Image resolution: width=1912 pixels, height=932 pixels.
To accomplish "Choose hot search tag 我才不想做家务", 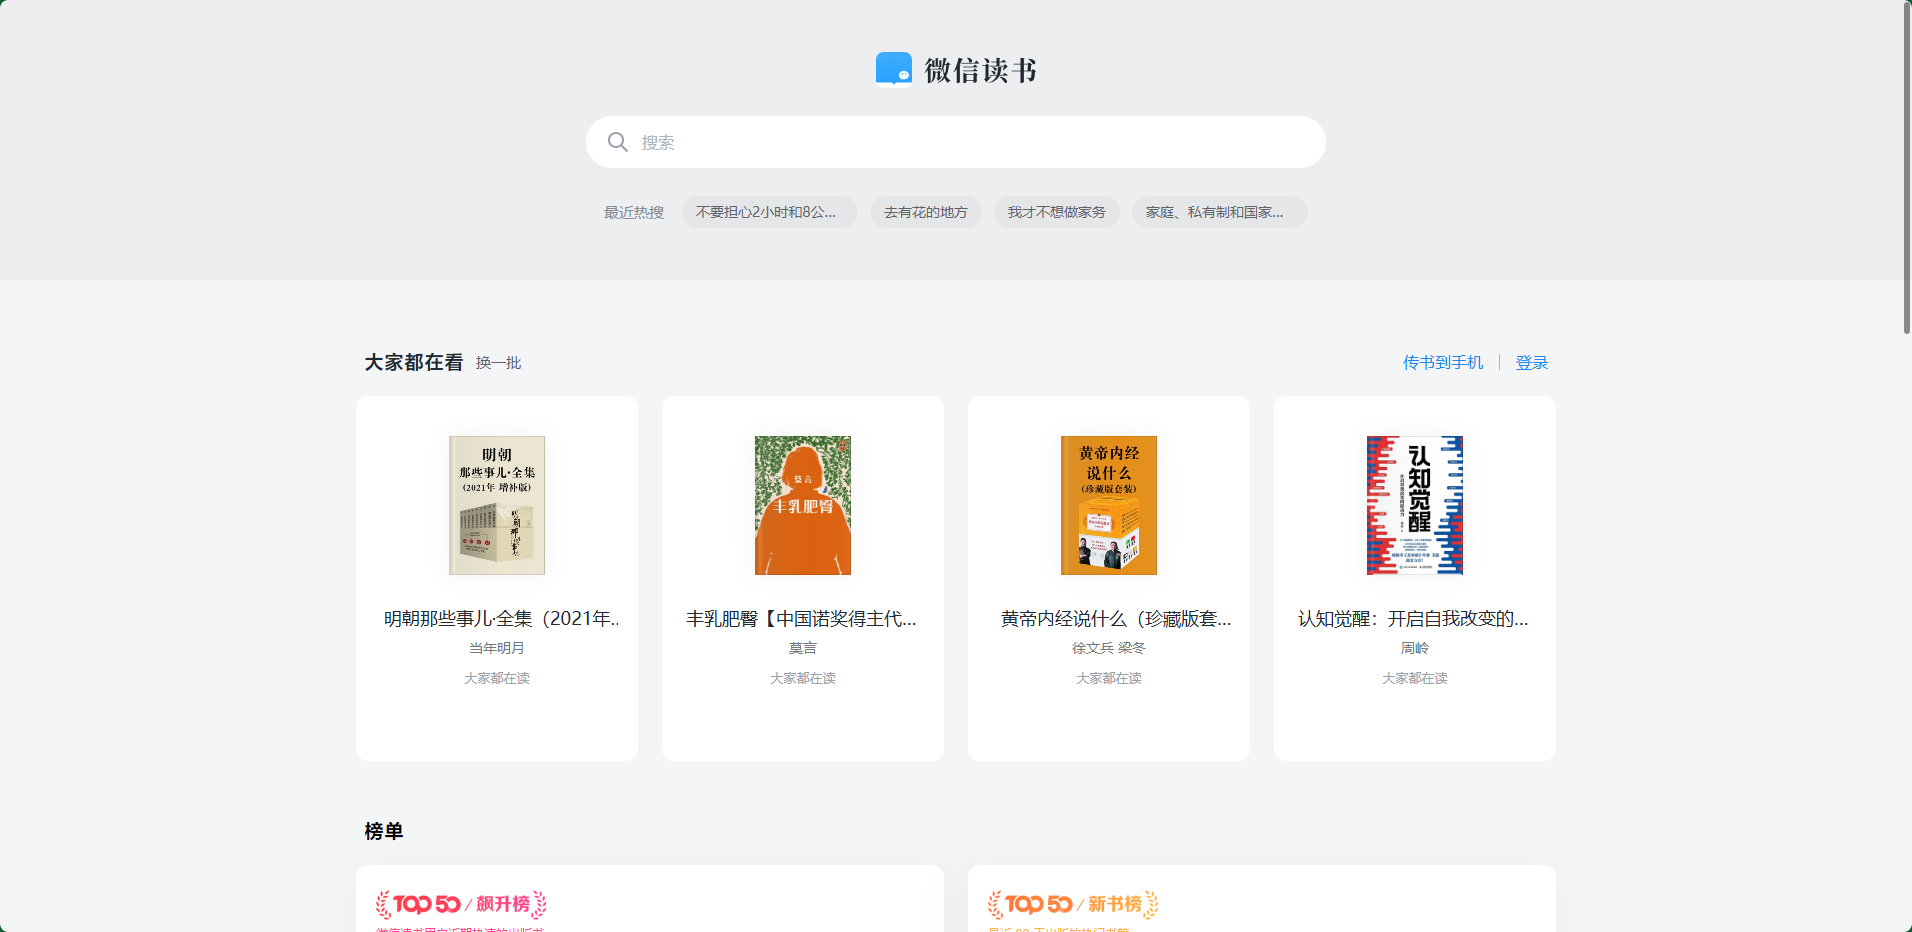I will click(x=1056, y=212).
